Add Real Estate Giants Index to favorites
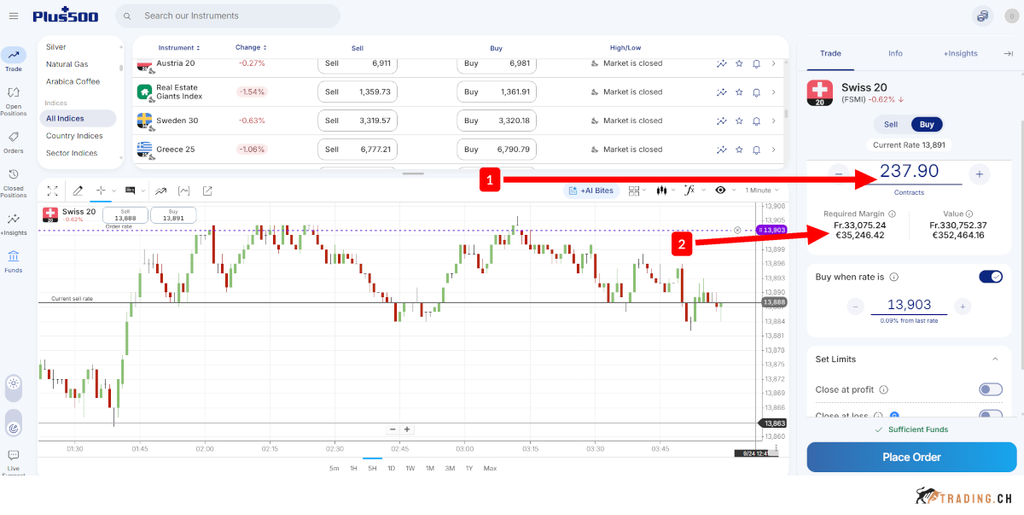Screen dimensions: 1024x515 pos(739,92)
